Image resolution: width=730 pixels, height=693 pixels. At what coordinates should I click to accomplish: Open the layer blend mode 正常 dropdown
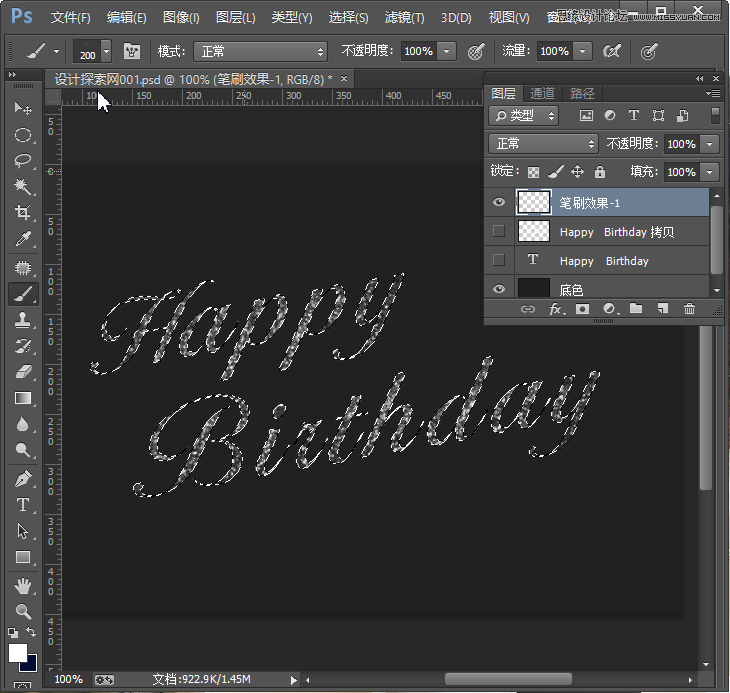coord(543,144)
